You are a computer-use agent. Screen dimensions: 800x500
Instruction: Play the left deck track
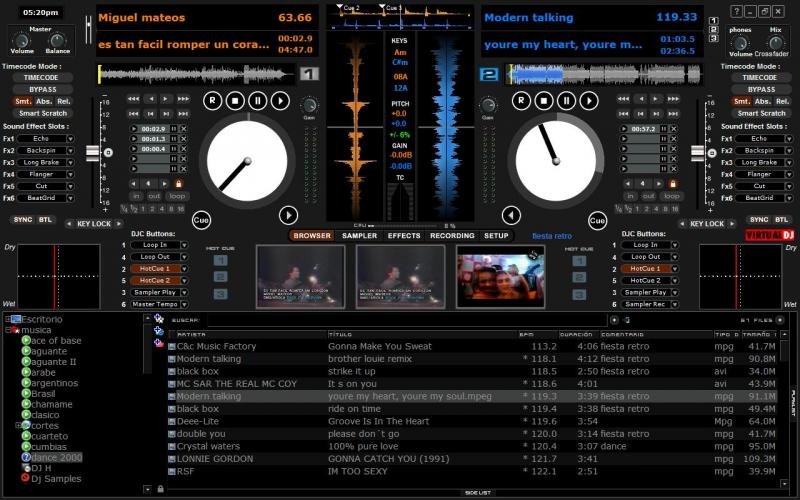click(280, 101)
